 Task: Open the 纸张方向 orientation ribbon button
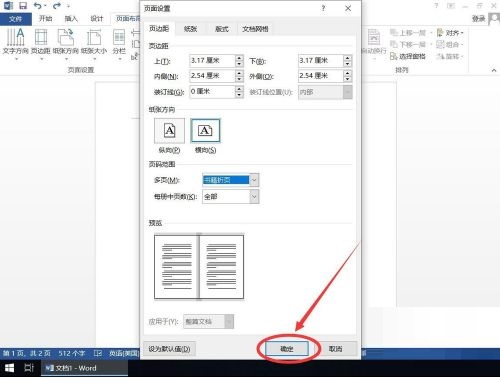[x=66, y=45]
